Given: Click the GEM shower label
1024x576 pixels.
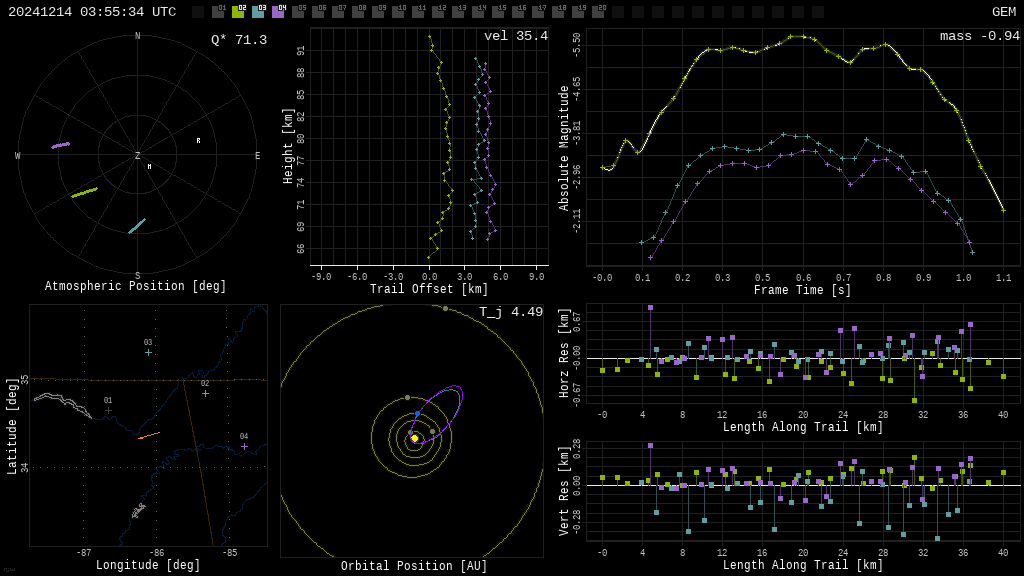Looking at the screenshot, I should [x=1003, y=12].
